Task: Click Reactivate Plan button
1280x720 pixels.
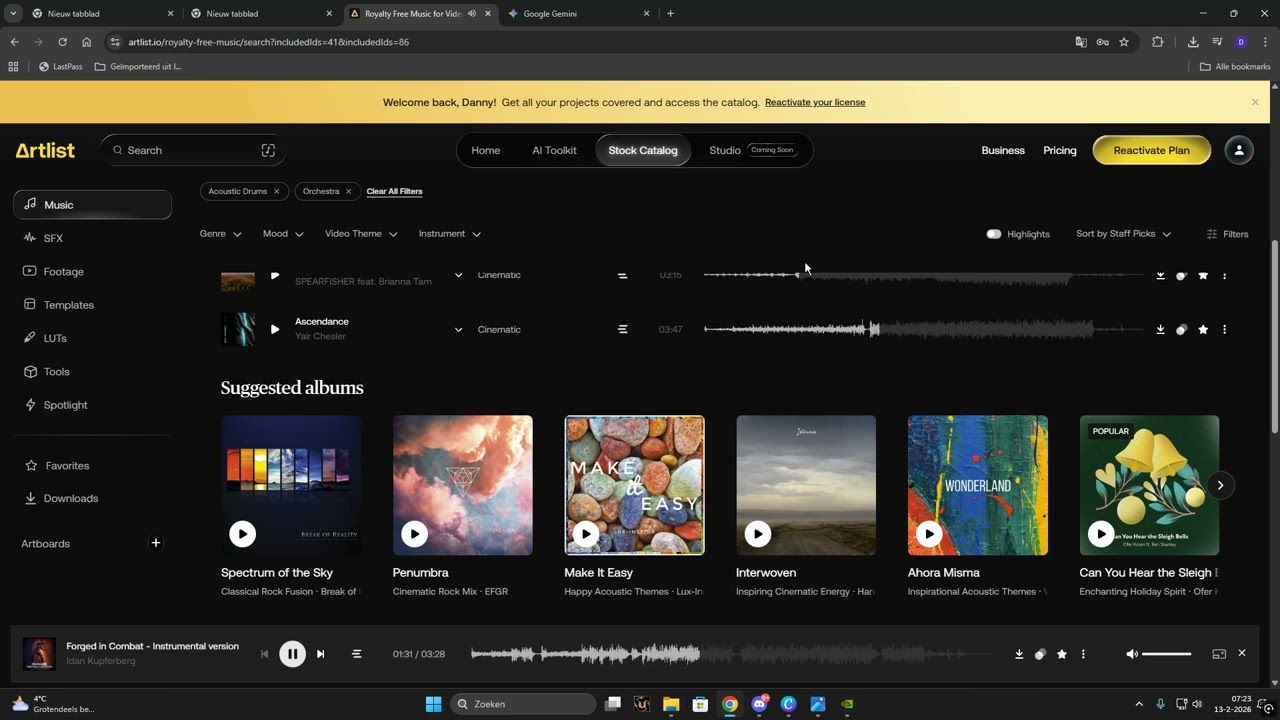Action: coord(1152,150)
